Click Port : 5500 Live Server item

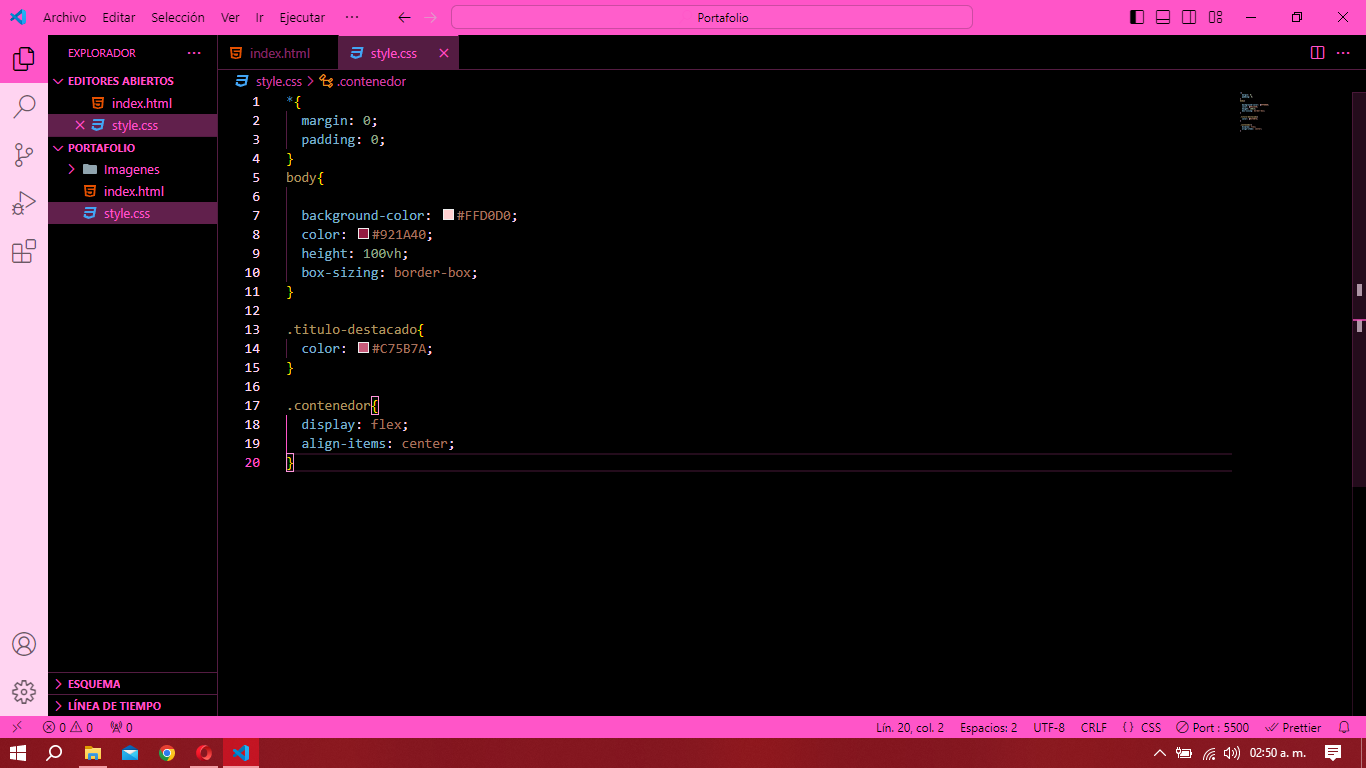tap(1212, 727)
